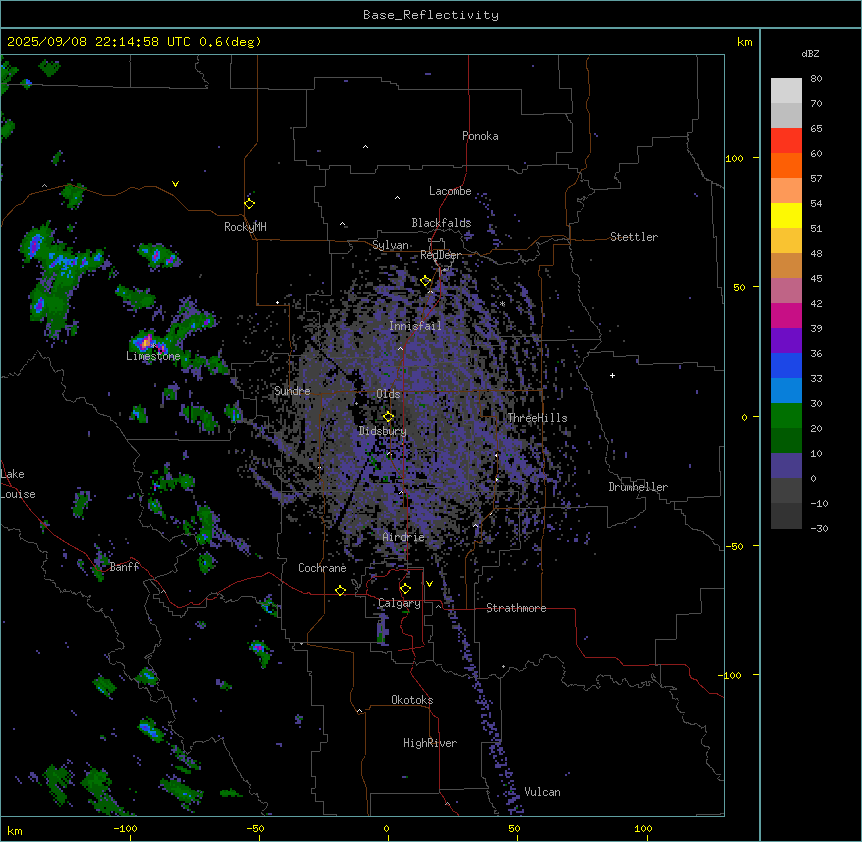Click the Airdrie city label
This screenshot has height=842, width=862.
click(404, 537)
